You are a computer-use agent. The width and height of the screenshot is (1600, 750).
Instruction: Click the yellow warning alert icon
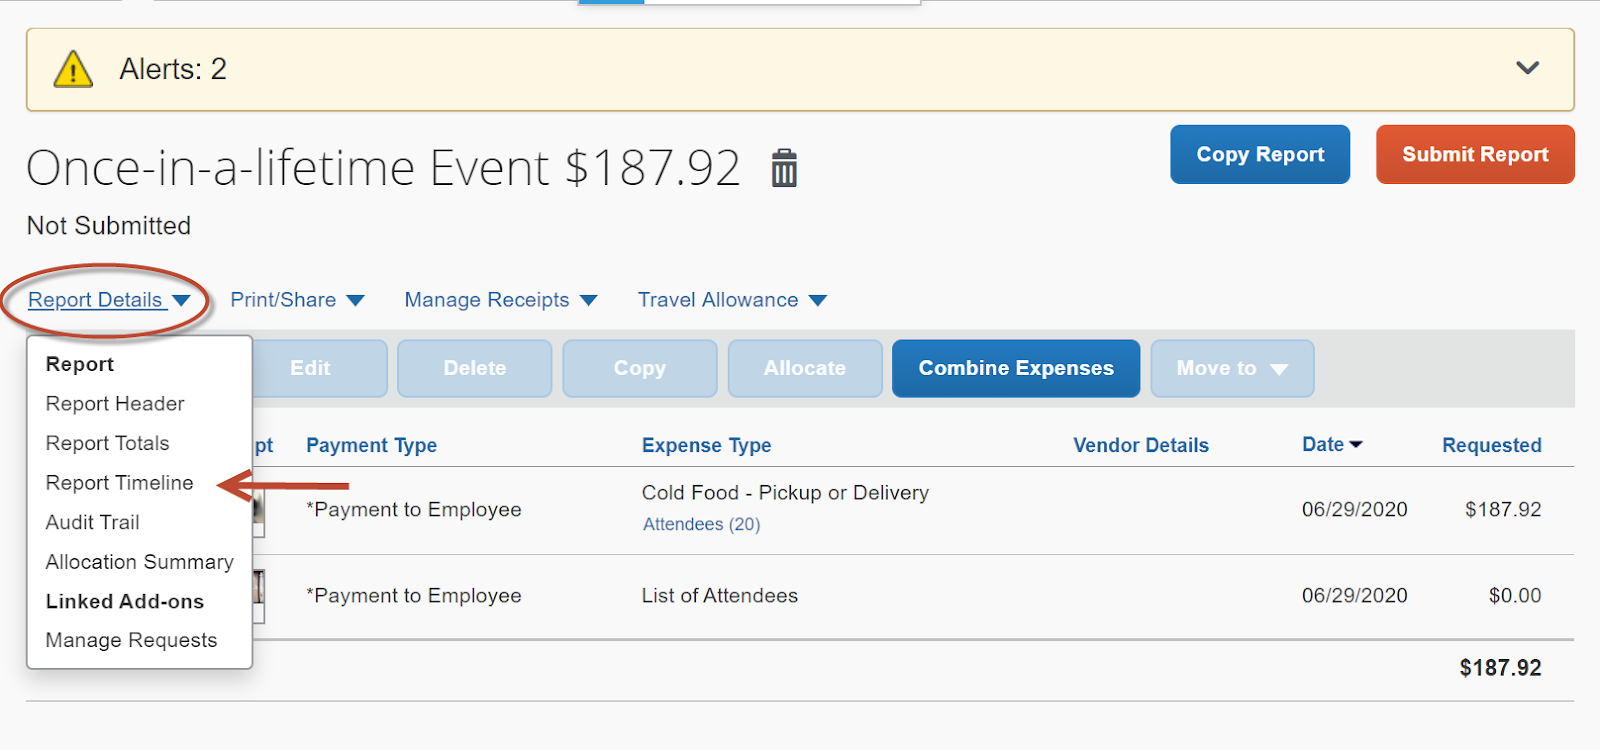pyautogui.click(x=73, y=69)
